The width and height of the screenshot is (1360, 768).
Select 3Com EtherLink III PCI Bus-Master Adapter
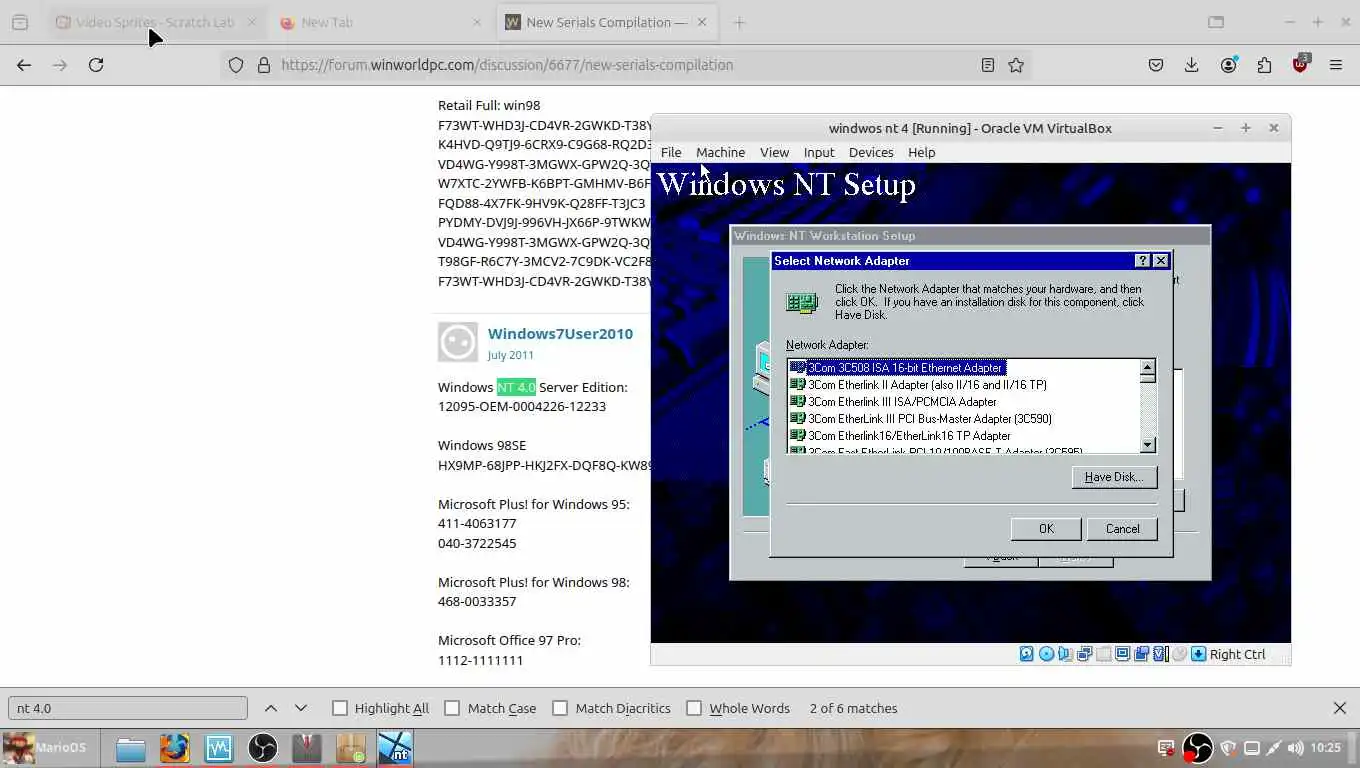click(930, 419)
